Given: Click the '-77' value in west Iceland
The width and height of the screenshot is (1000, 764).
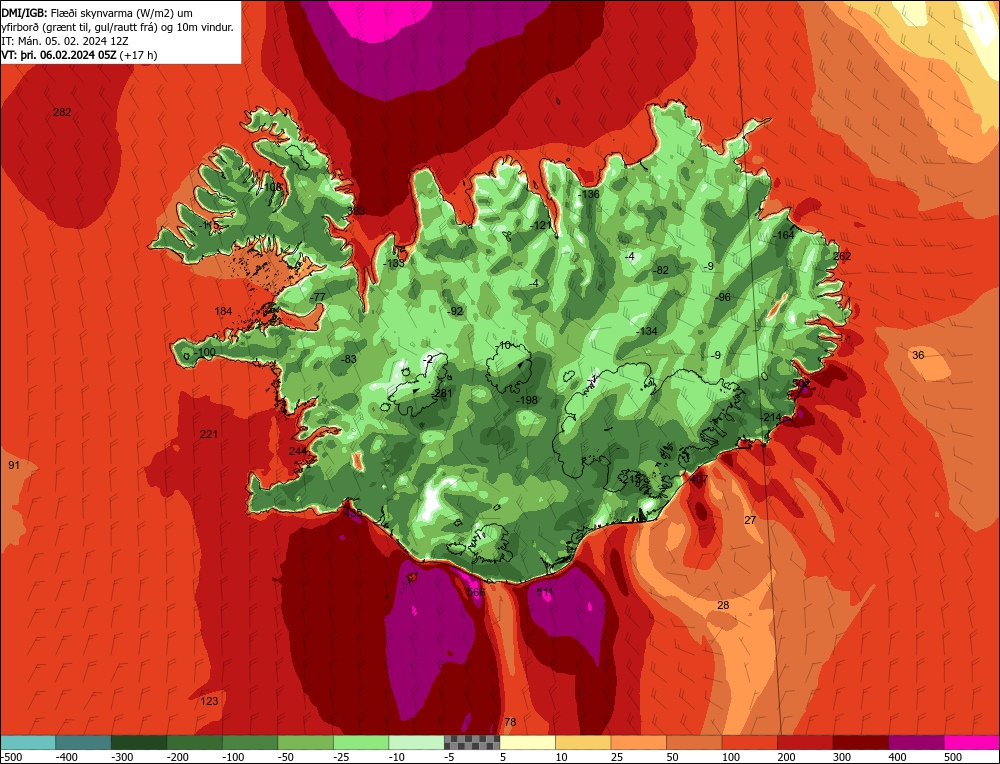Looking at the screenshot, I should click(318, 297).
